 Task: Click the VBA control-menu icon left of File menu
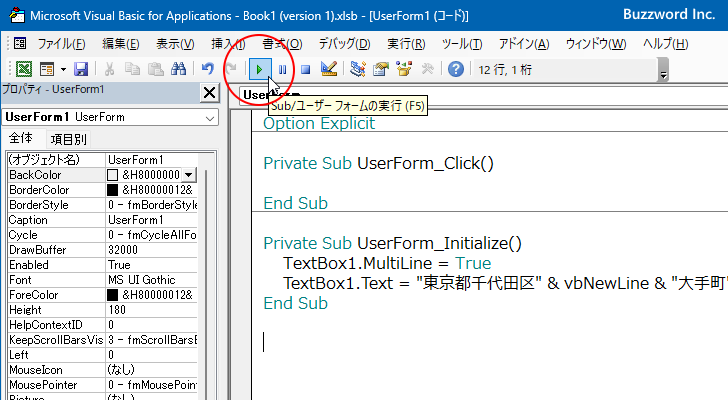point(20,44)
